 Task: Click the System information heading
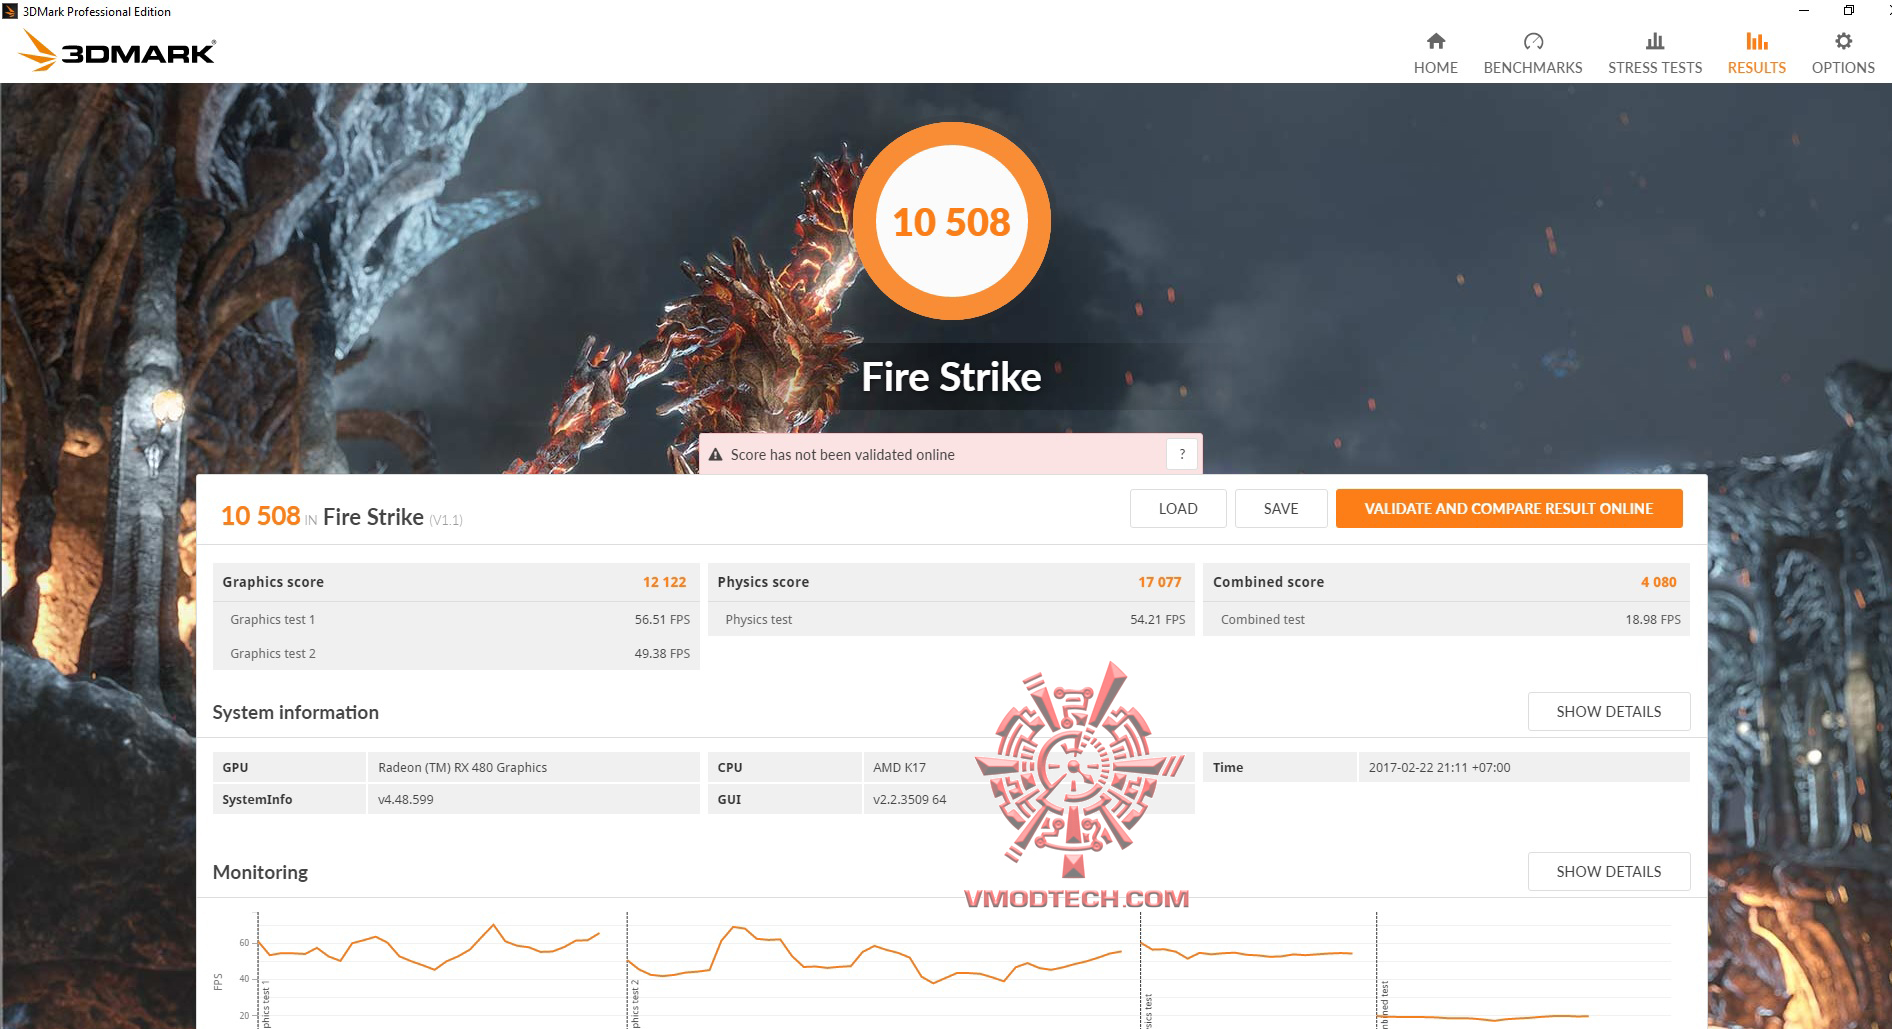pyautogui.click(x=295, y=712)
